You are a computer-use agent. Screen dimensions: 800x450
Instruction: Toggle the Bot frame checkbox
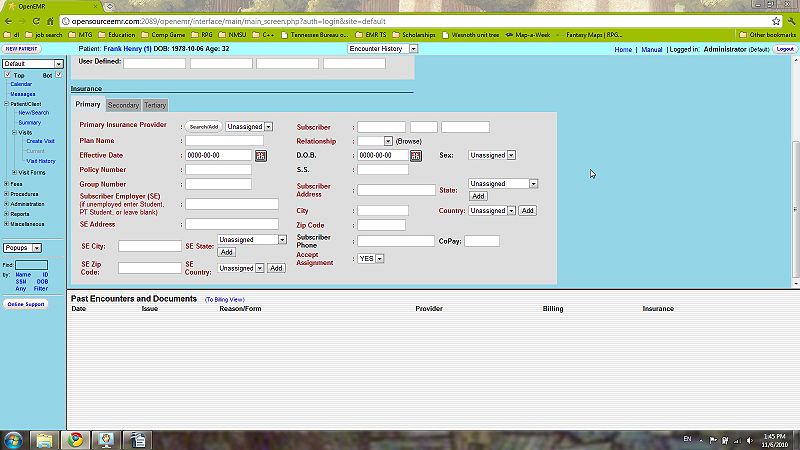click(x=59, y=75)
